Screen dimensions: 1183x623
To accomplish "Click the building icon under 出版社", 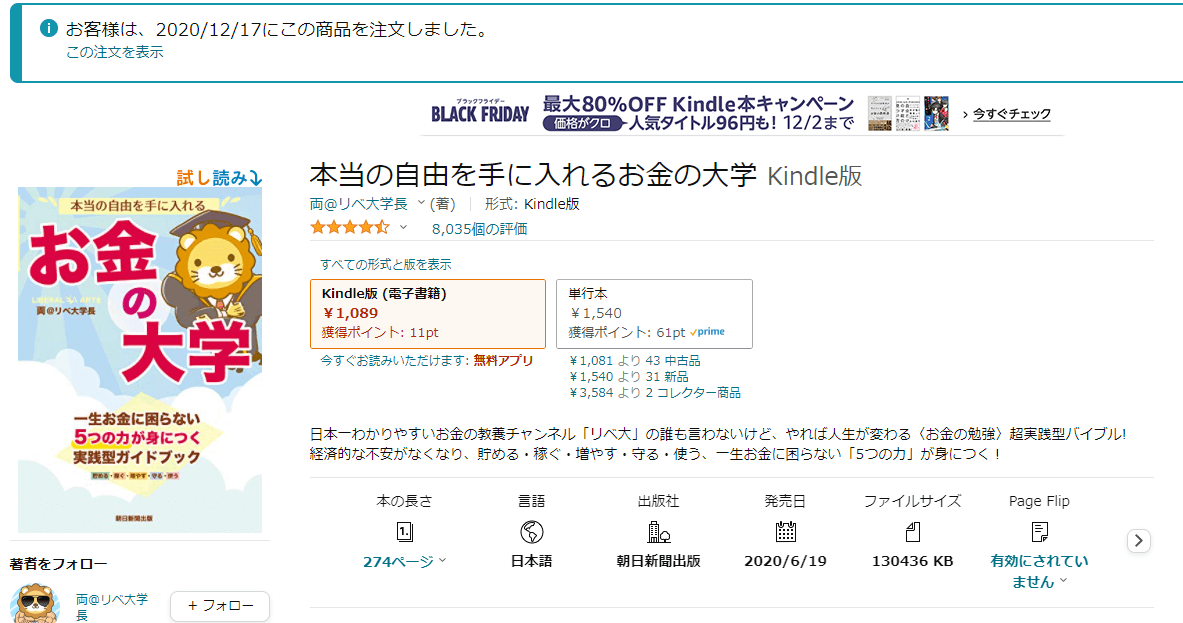I will click(659, 532).
